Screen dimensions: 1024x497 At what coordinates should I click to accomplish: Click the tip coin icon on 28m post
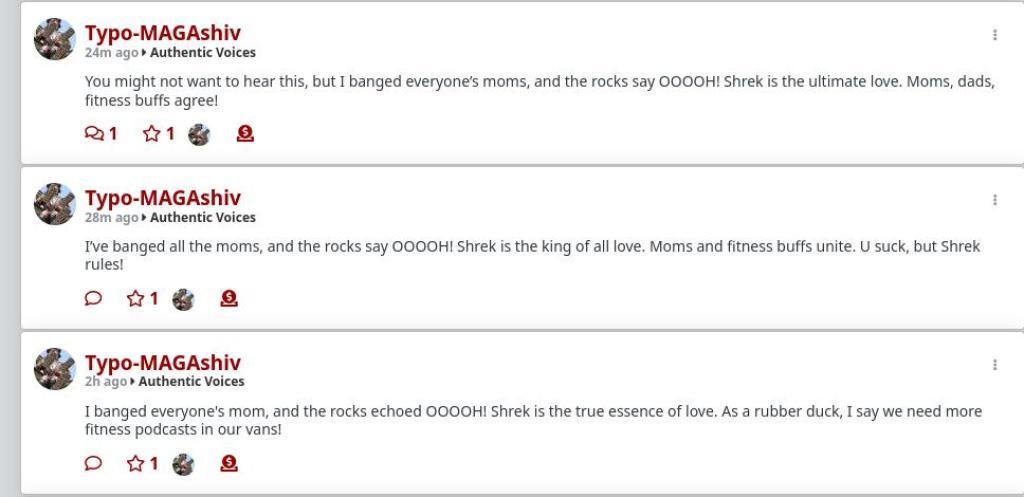tap(228, 298)
